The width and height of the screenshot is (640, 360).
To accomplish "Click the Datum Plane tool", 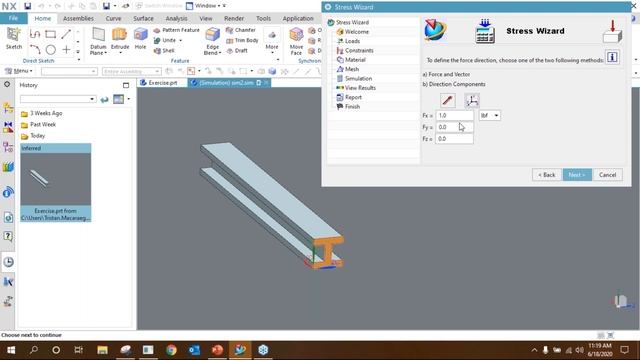I will point(98,41).
